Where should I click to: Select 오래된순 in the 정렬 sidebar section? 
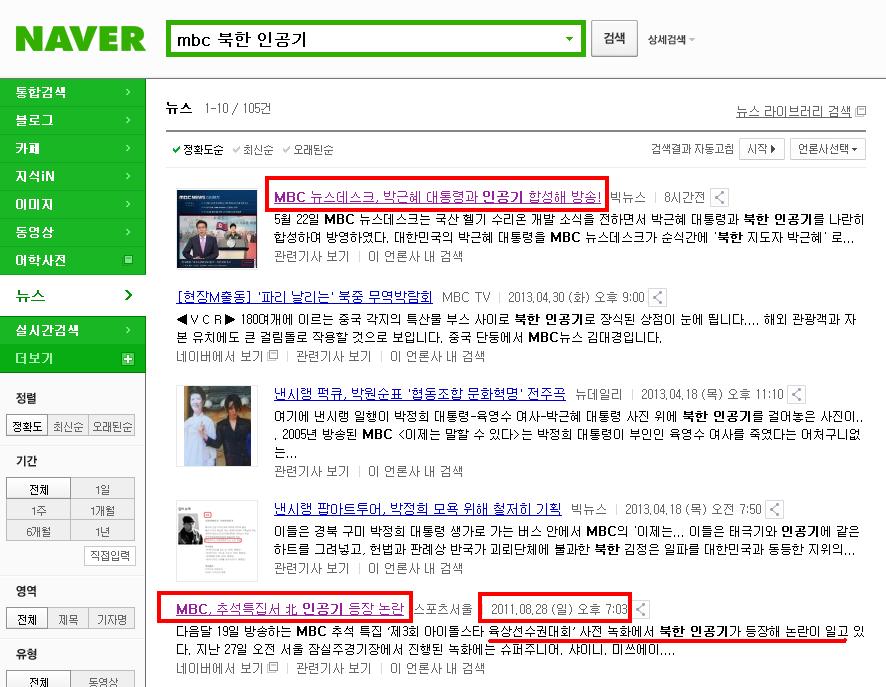(x=112, y=426)
